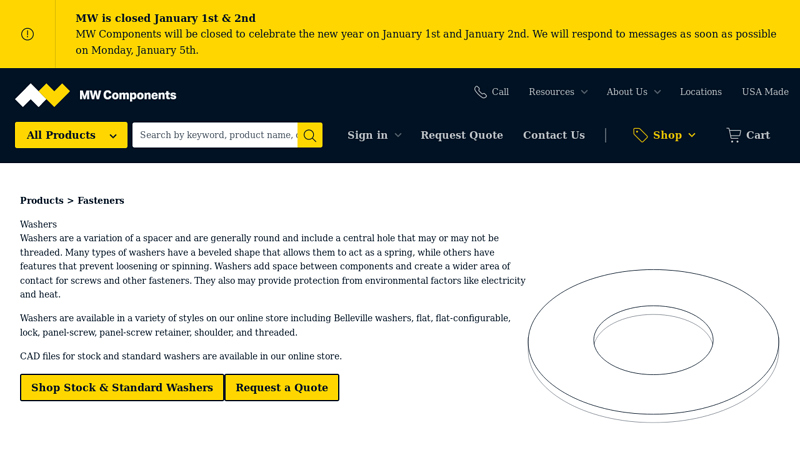
Task: Click the shopping cart icon
Action: 734,135
